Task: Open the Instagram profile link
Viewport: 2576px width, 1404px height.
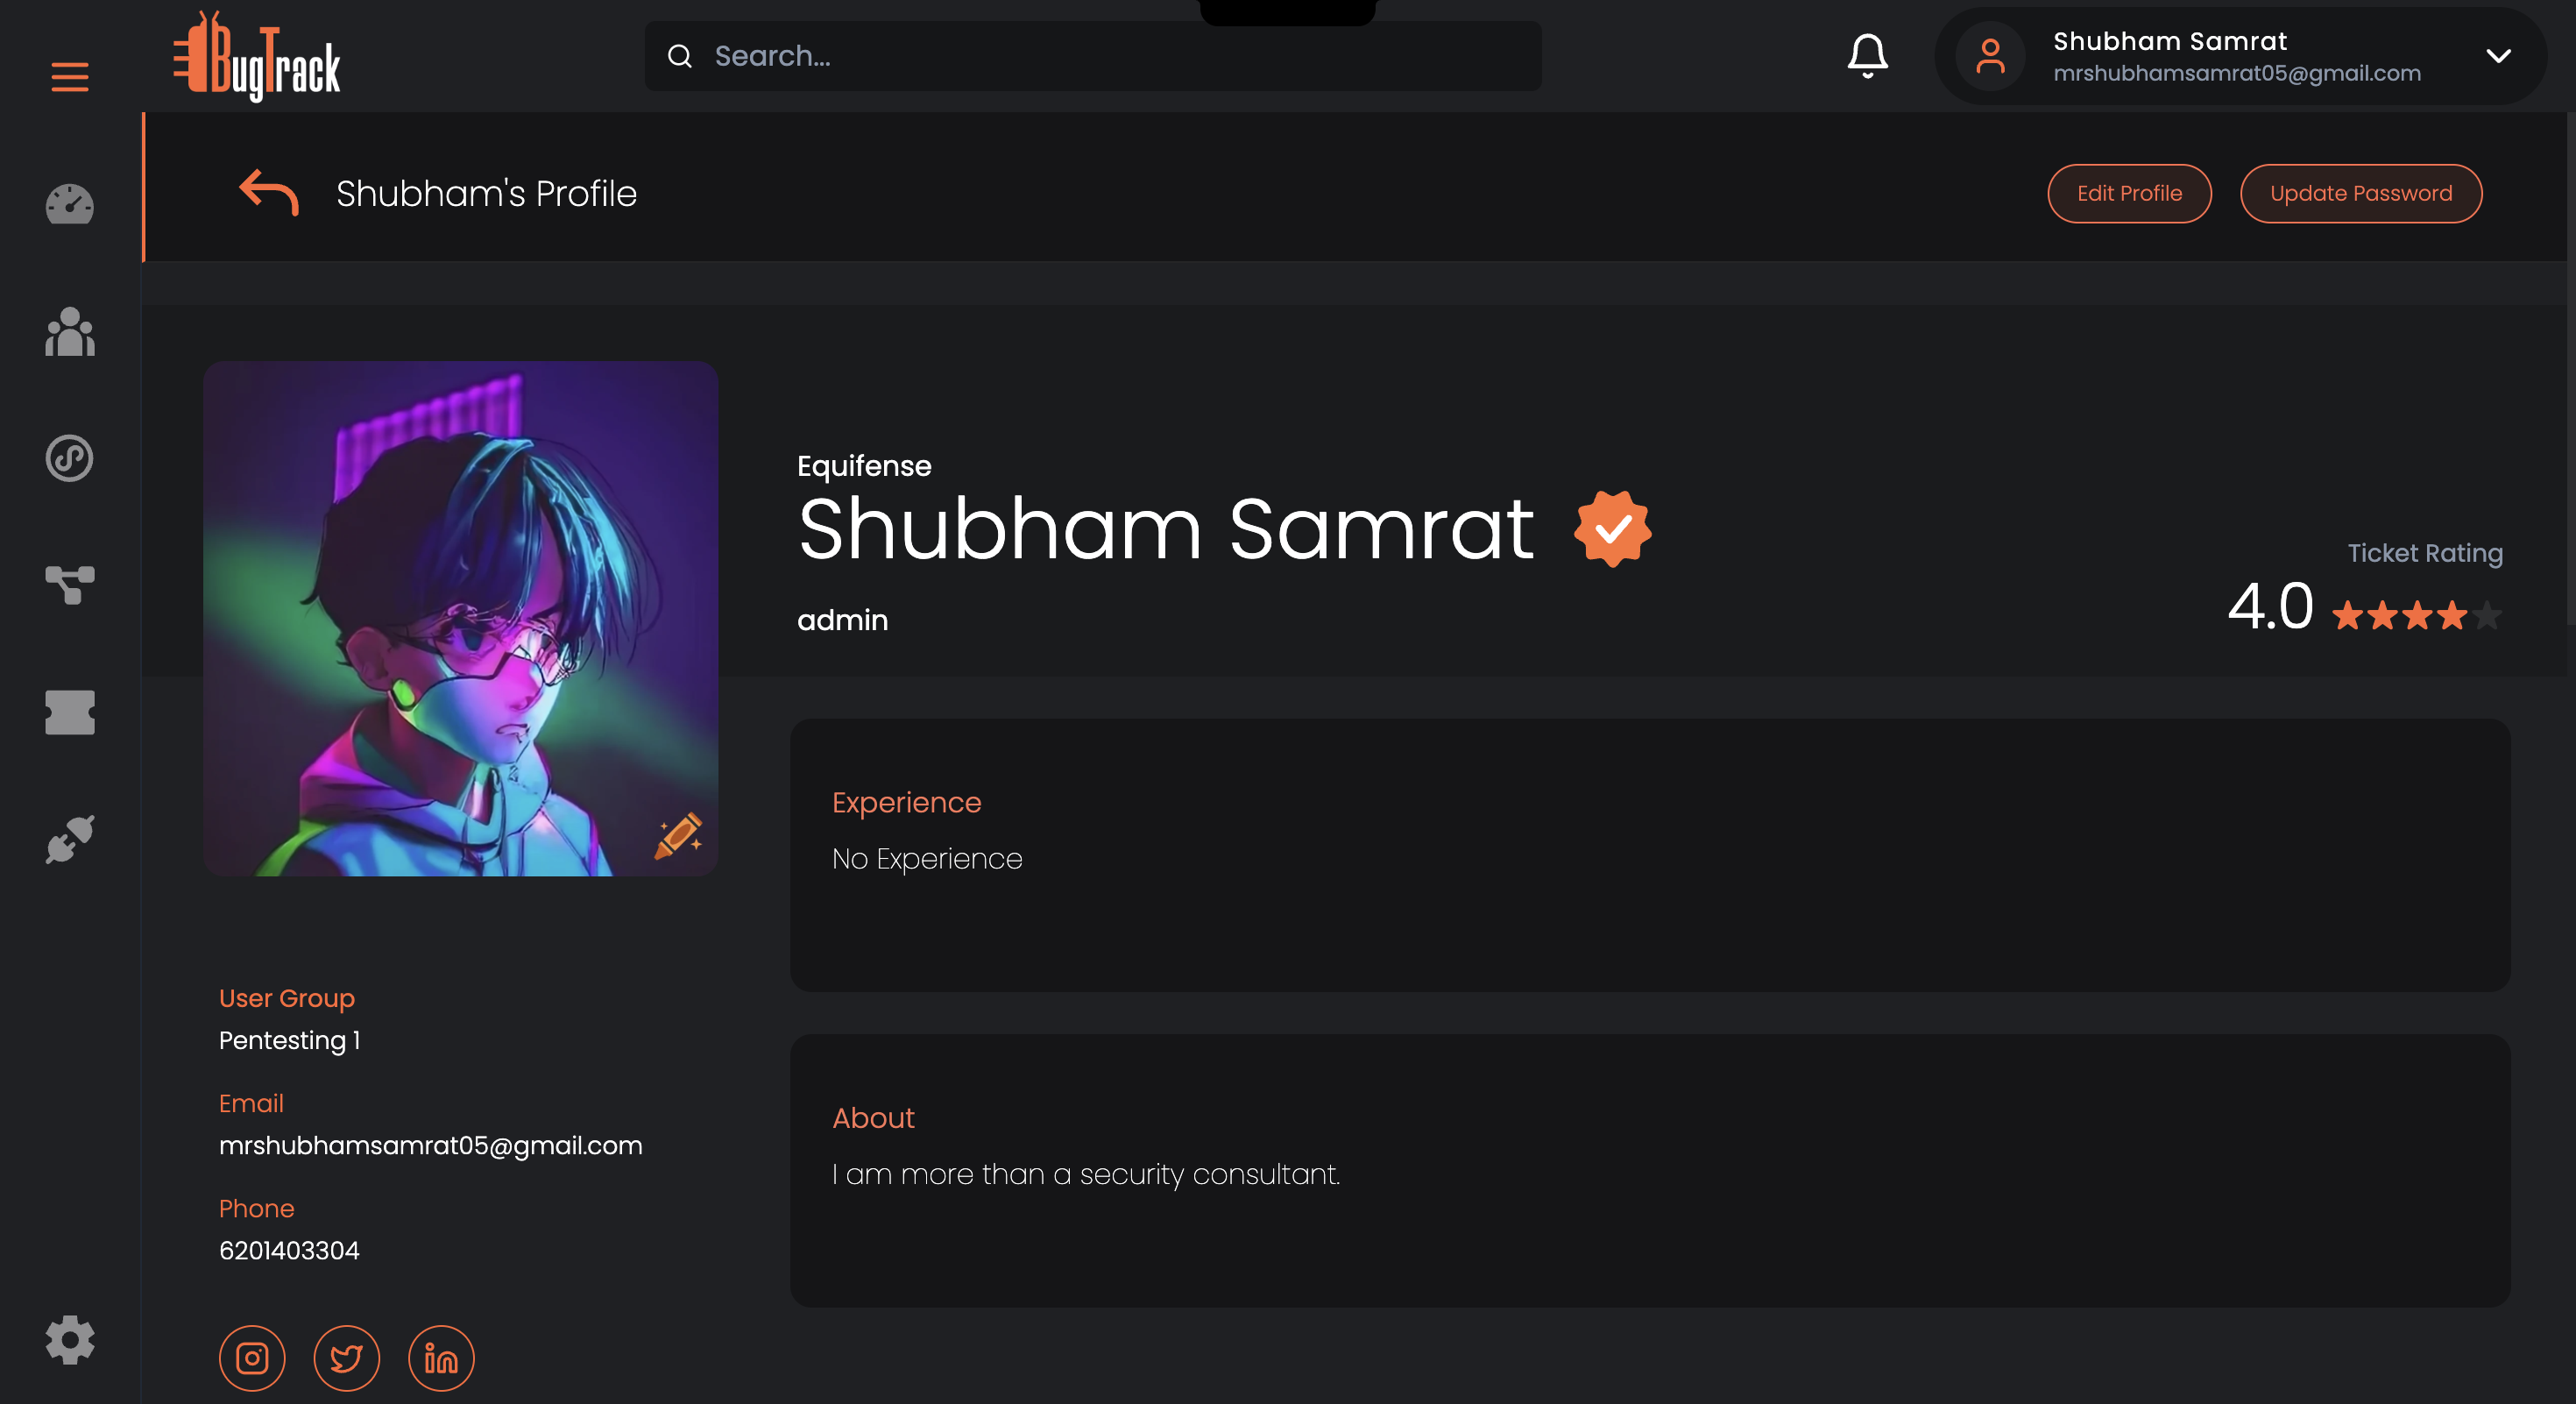Action: 252,1358
